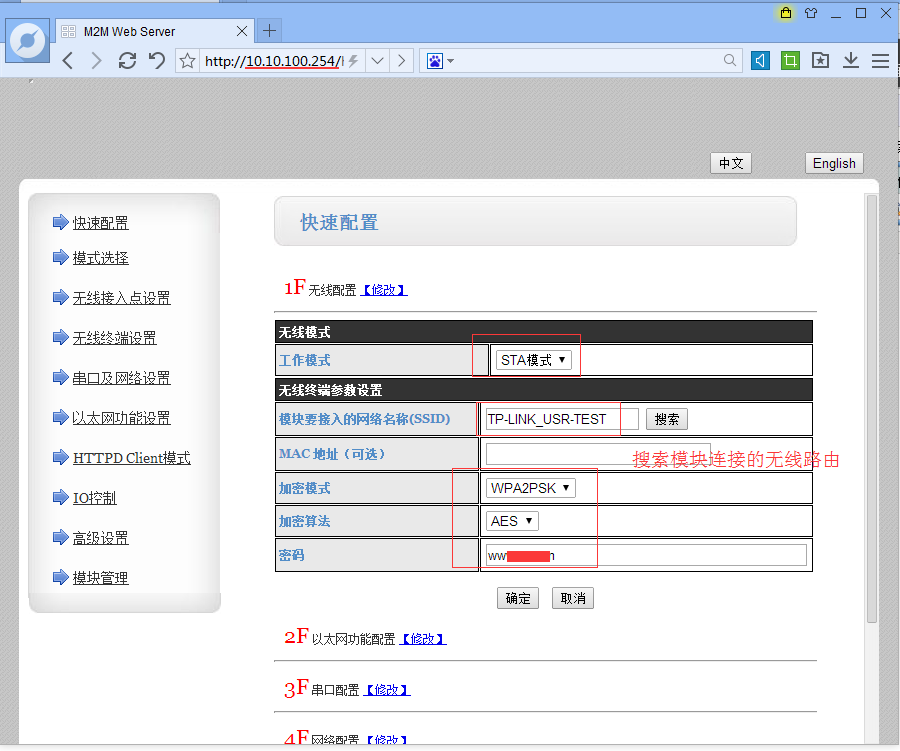Open the browser hamburger menu
The height and width of the screenshot is (751, 900).
[880, 61]
